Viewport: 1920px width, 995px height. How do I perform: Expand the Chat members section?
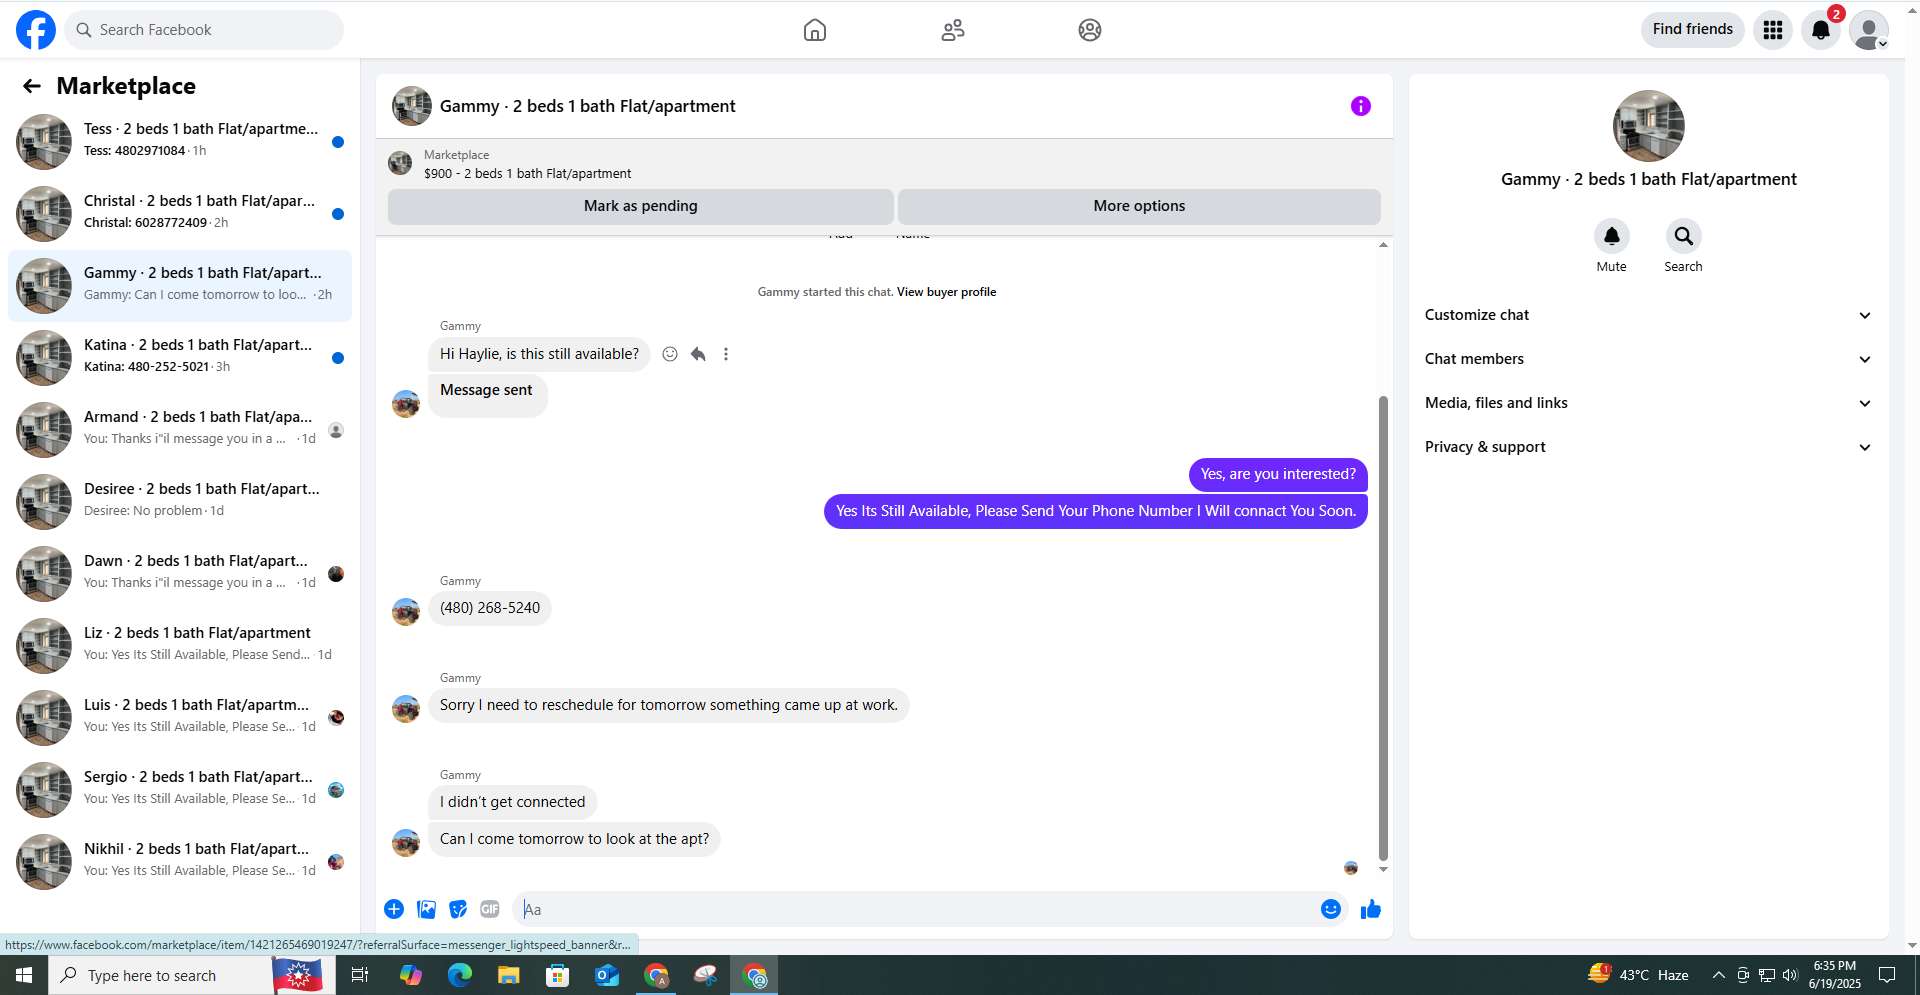pyautogui.click(x=1649, y=359)
